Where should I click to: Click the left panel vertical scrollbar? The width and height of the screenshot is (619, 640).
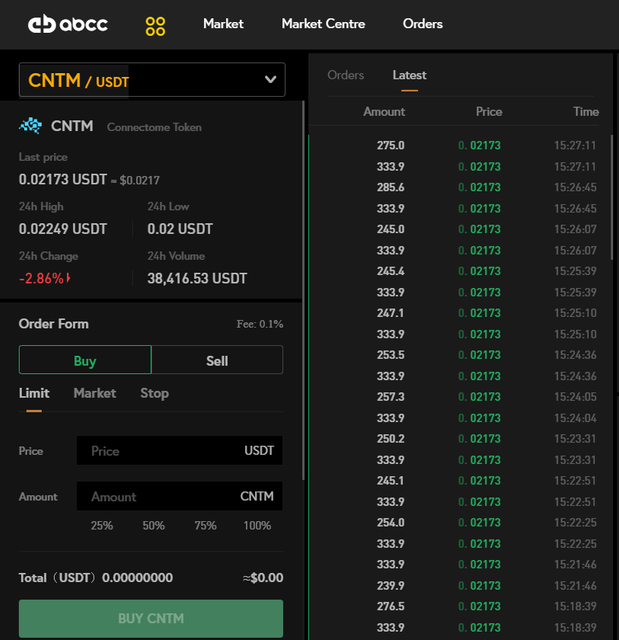point(303,290)
